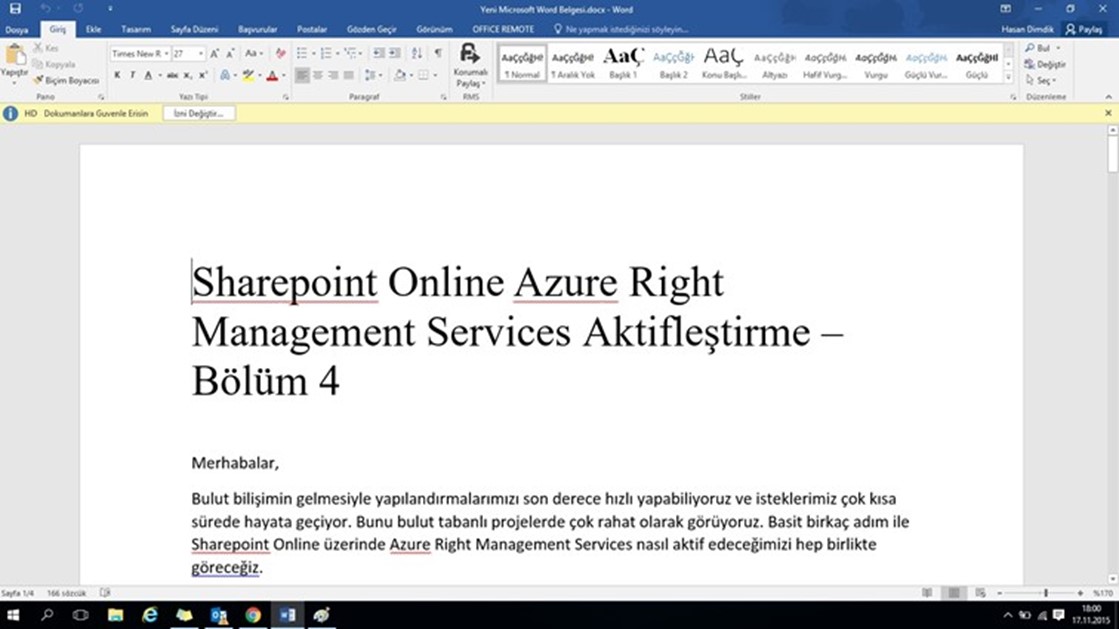This screenshot has height=629, width=1119.
Task: Toggle show paragraph marks (¶)
Action: click(x=438, y=54)
